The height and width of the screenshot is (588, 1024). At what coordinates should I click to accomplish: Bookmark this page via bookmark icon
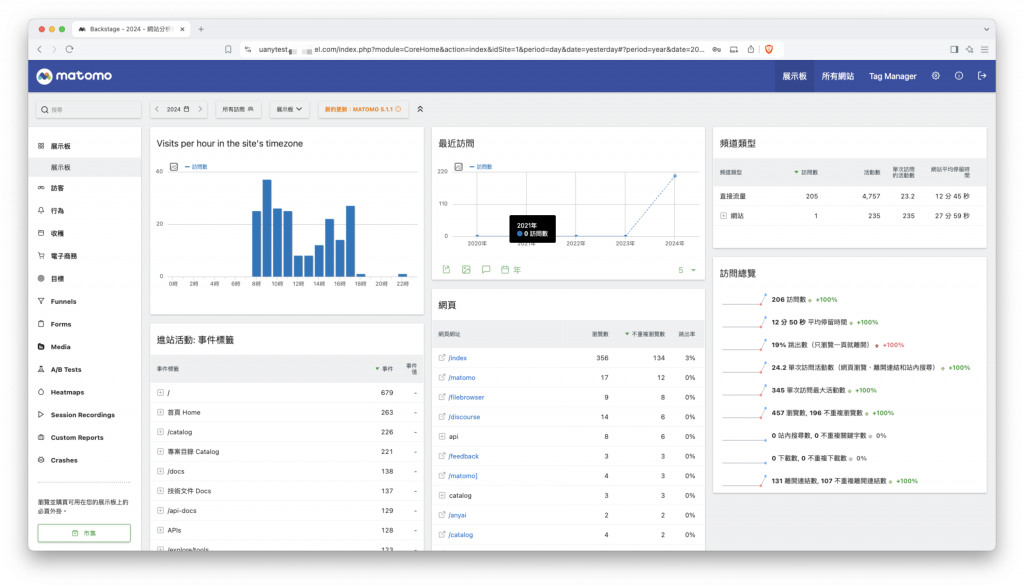click(228, 49)
